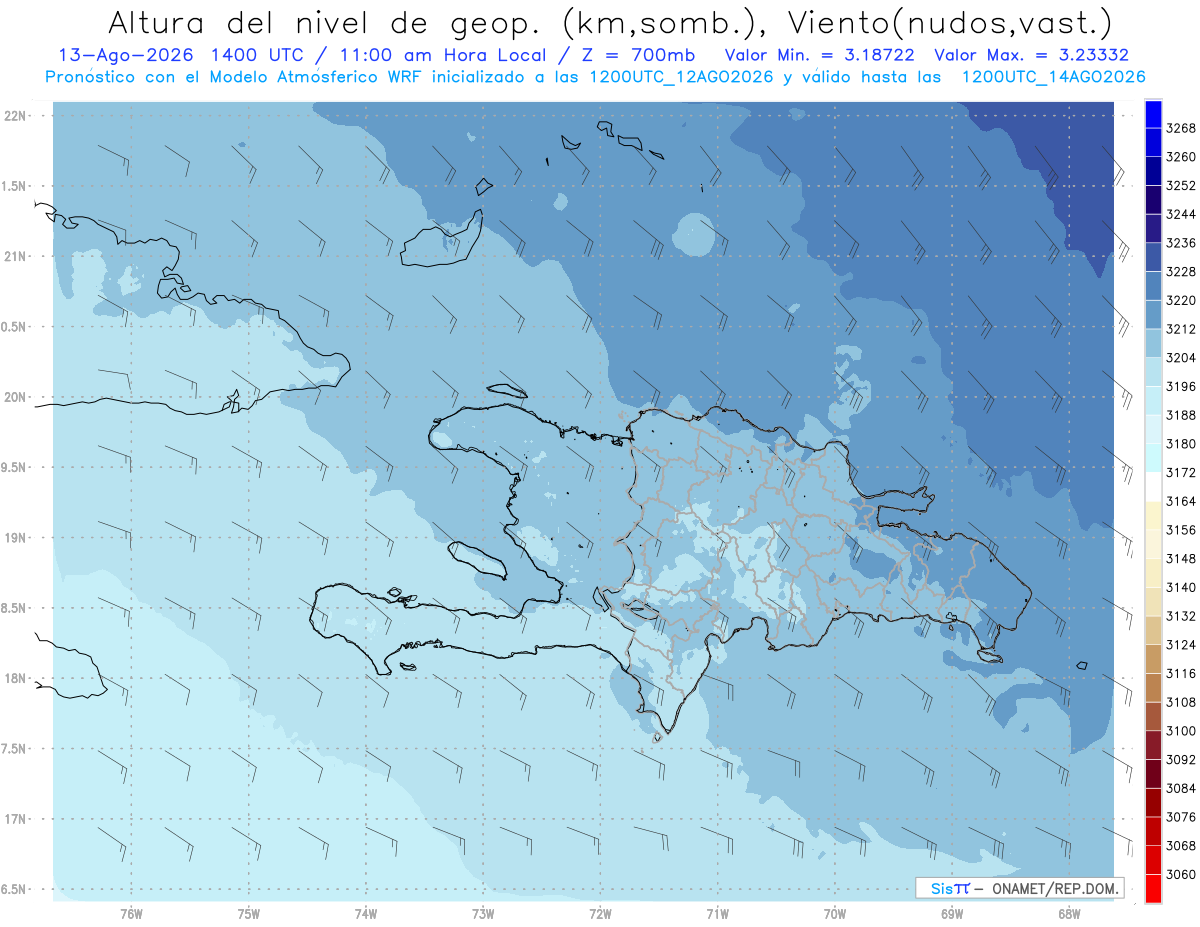Screen dimensions: 1200x927
Task: Pick legend color between 3196 and 3188
Action: click(1152, 400)
